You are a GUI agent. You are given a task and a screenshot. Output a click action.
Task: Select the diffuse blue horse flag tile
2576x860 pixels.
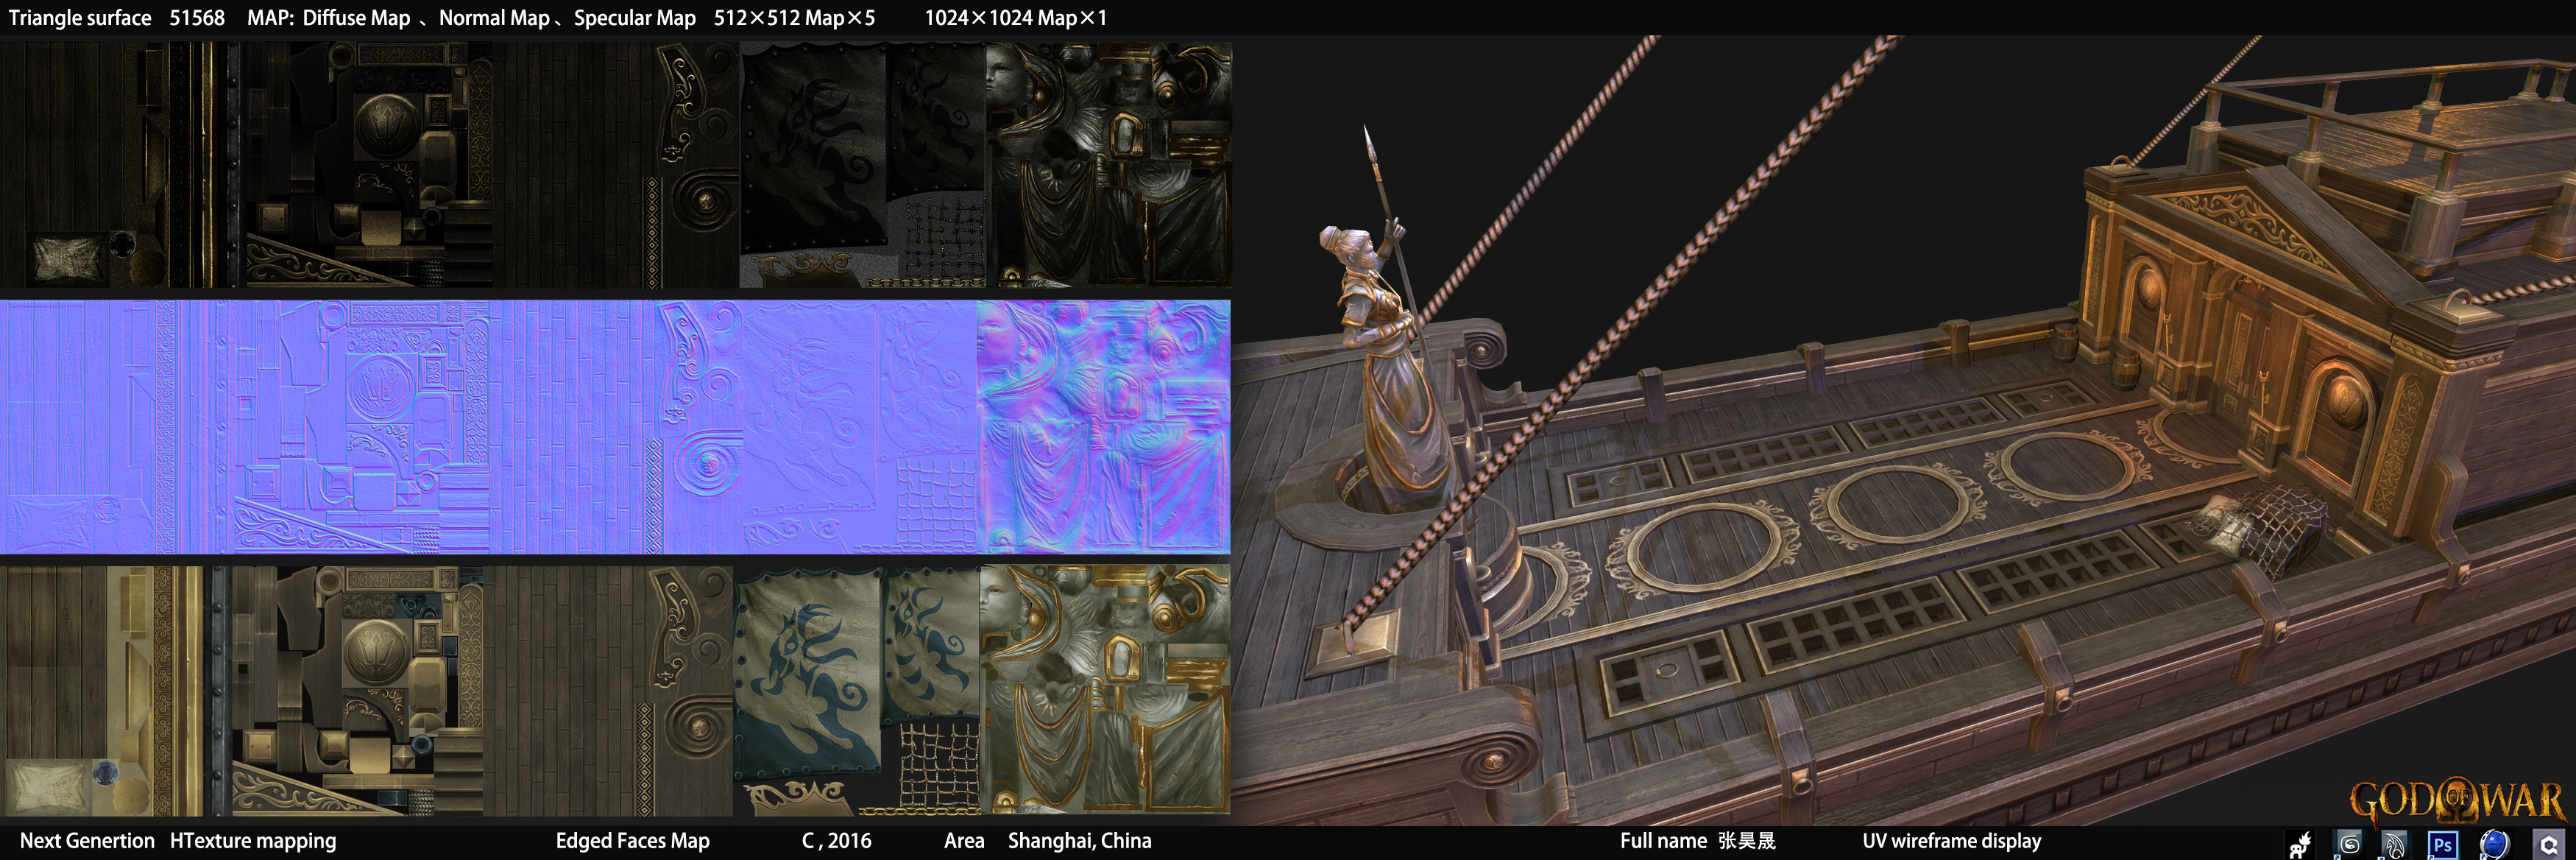pos(857,691)
